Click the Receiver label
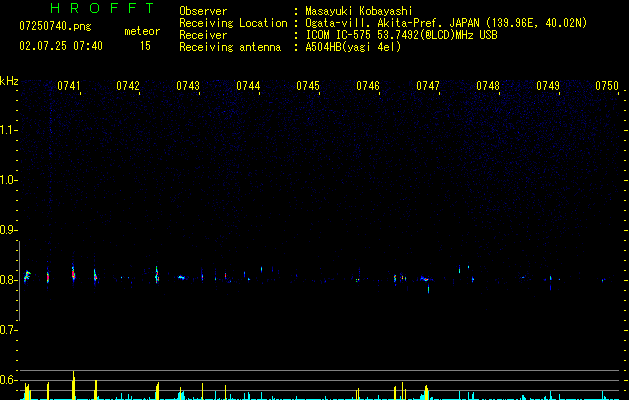629x400 pixels. point(203,35)
